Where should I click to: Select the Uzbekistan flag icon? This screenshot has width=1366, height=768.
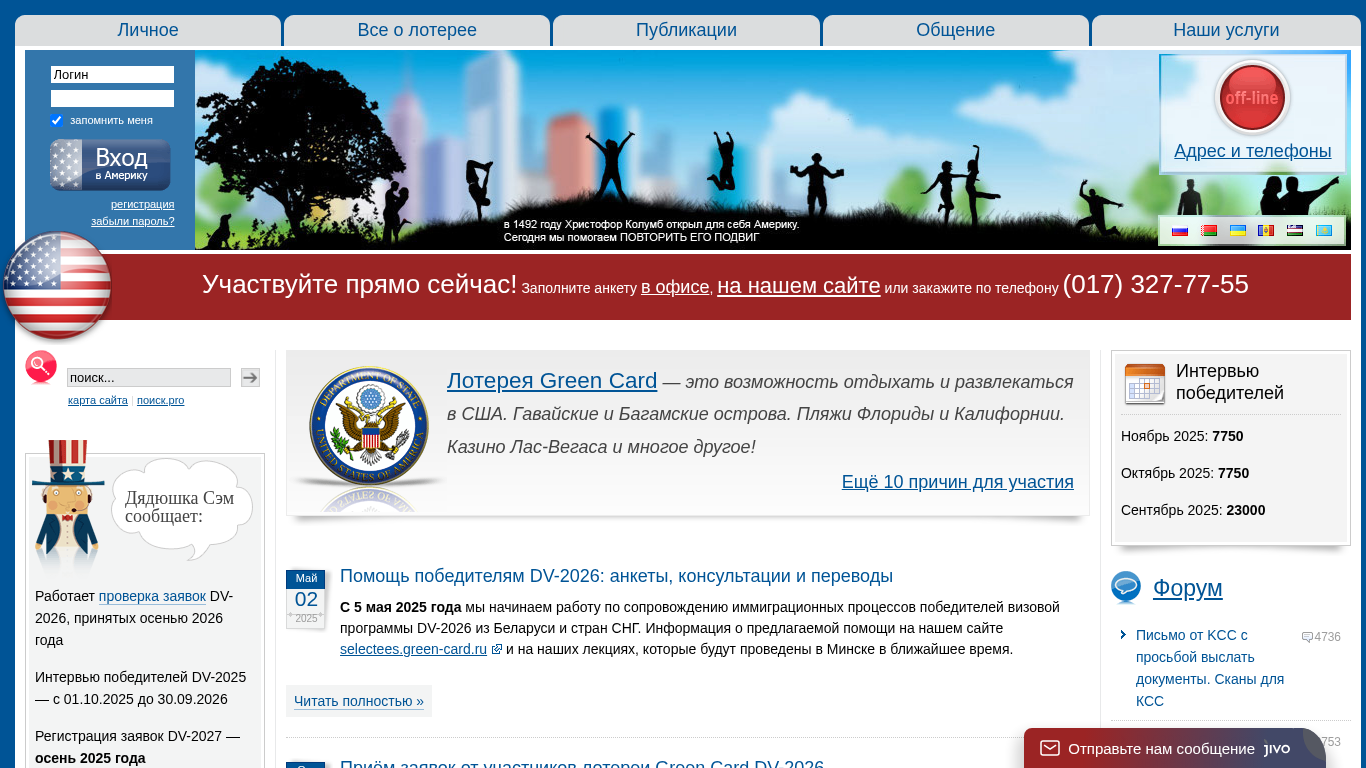(1295, 231)
